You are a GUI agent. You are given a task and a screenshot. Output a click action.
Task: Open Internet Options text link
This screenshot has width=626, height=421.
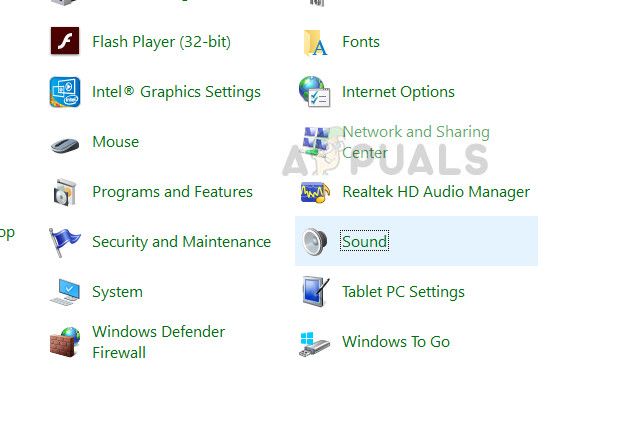click(x=398, y=92)
